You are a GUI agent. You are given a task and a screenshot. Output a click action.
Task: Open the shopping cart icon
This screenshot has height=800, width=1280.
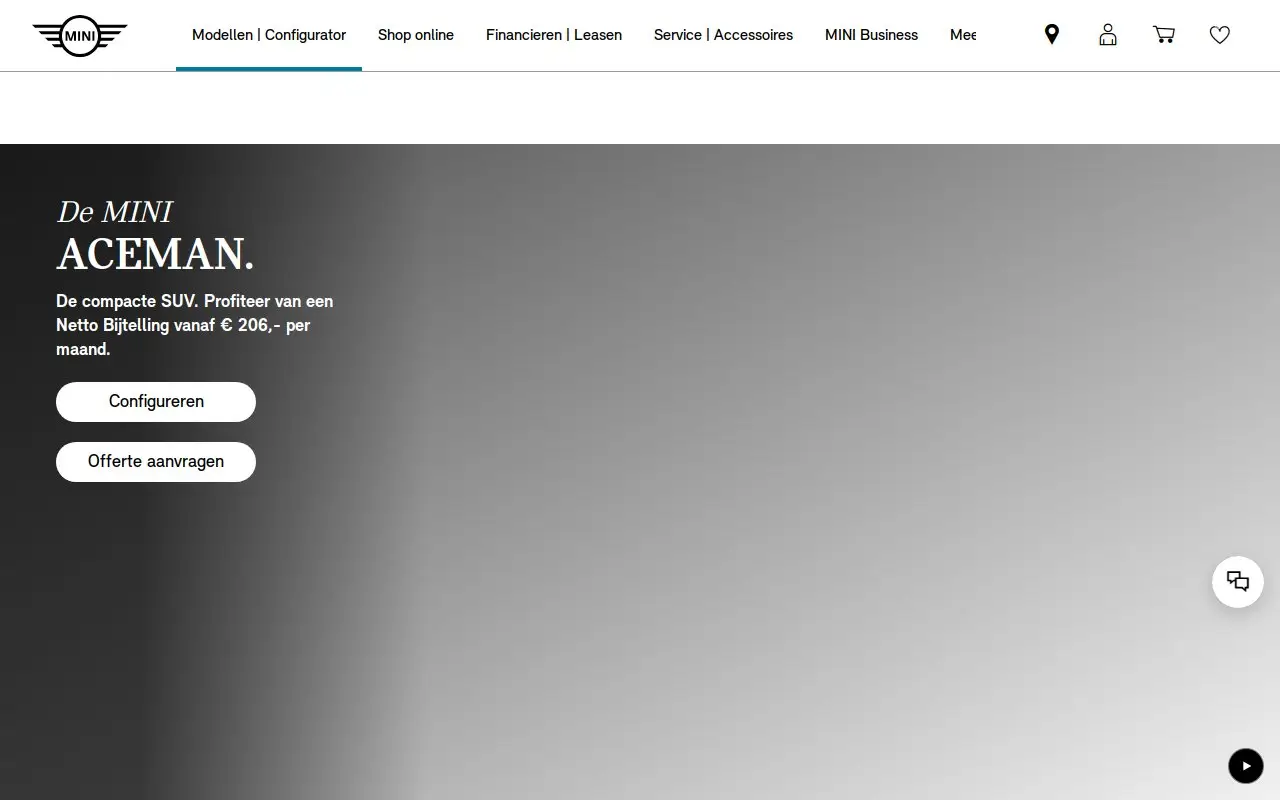(1163, 35)
